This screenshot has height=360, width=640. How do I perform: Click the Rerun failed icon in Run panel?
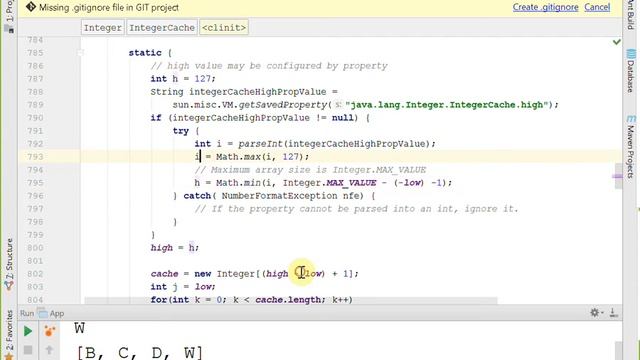tap(49, 331)
